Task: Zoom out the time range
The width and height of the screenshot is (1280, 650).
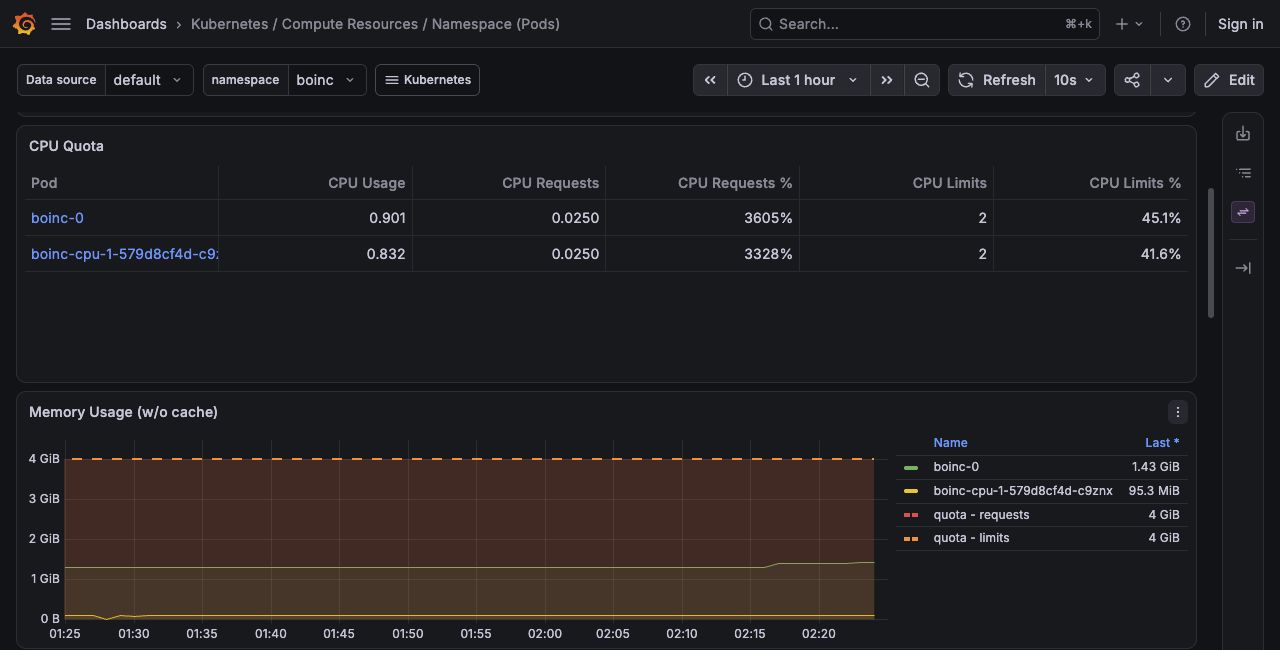Action: pyautogui.click(x=922, y=80)
